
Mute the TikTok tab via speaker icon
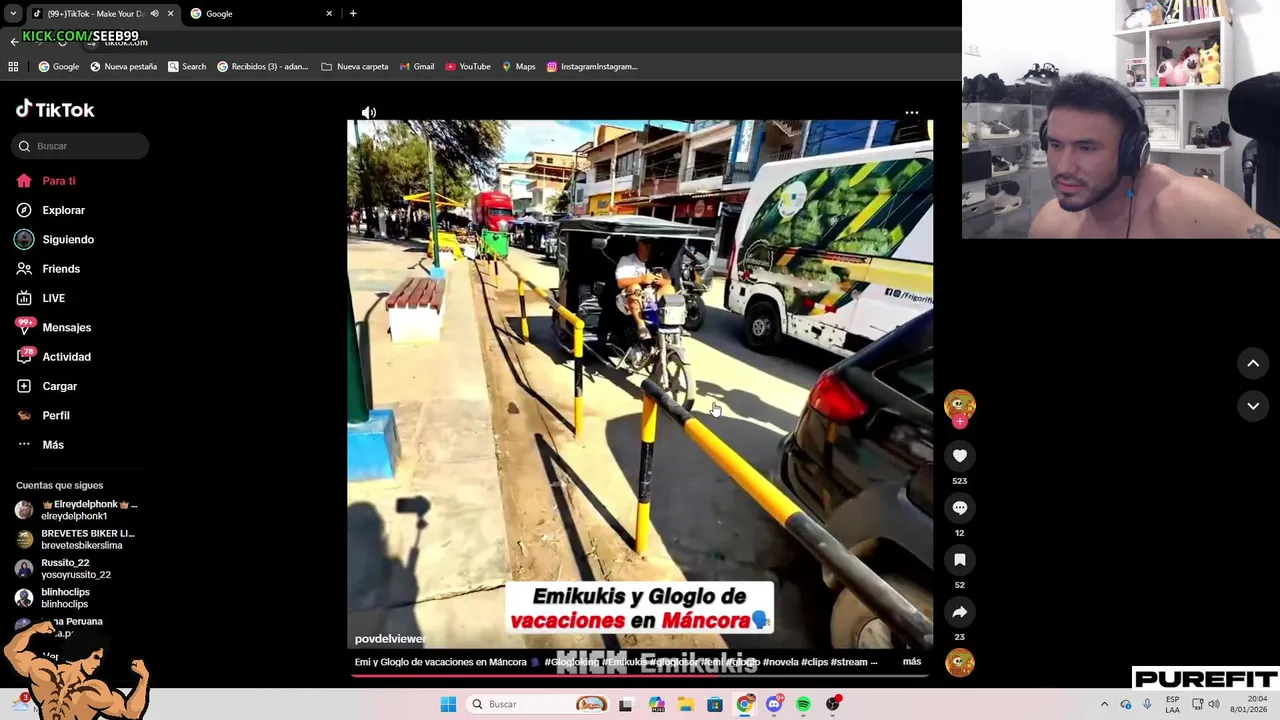pos(154,14)
